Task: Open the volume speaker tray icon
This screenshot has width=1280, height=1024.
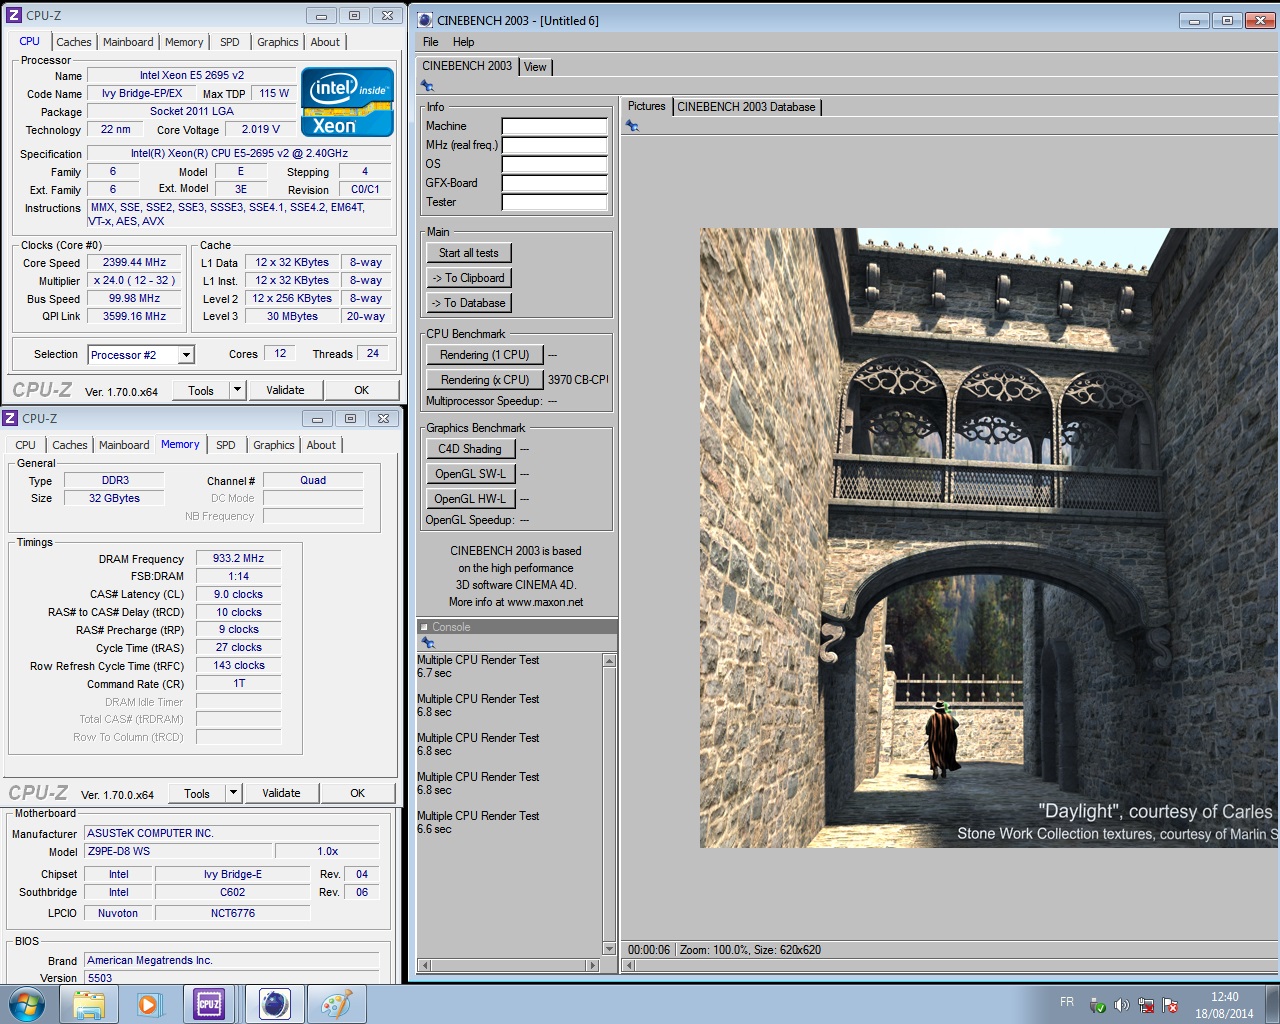Action: [x=1122, y=1006]
